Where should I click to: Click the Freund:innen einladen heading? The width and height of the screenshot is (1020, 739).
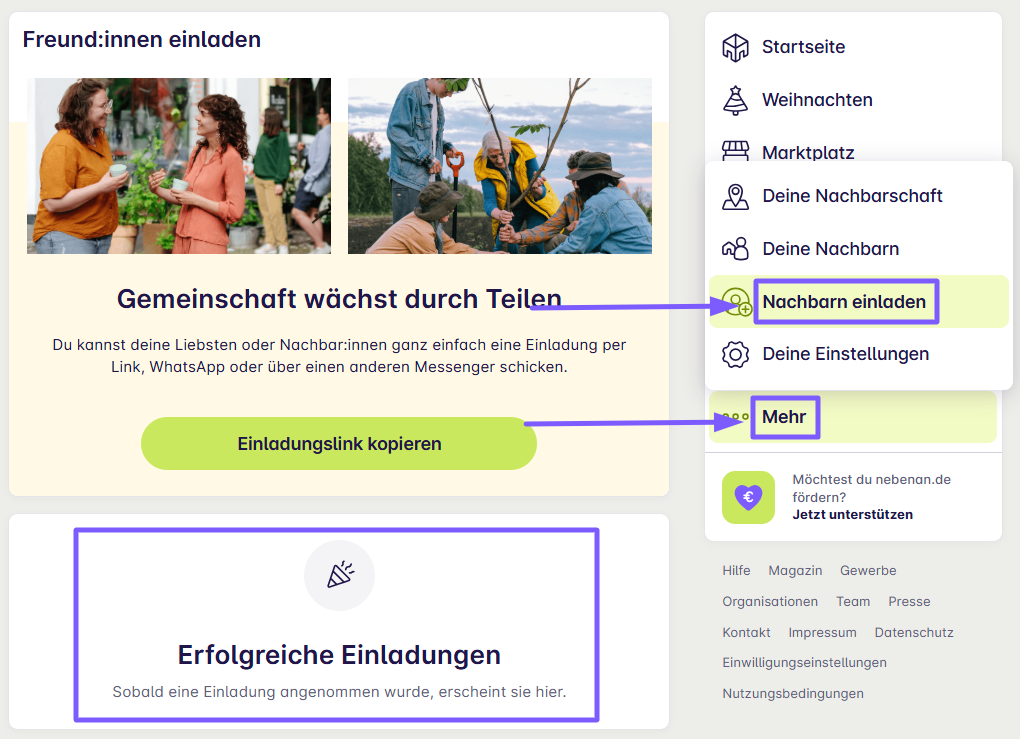142,40
